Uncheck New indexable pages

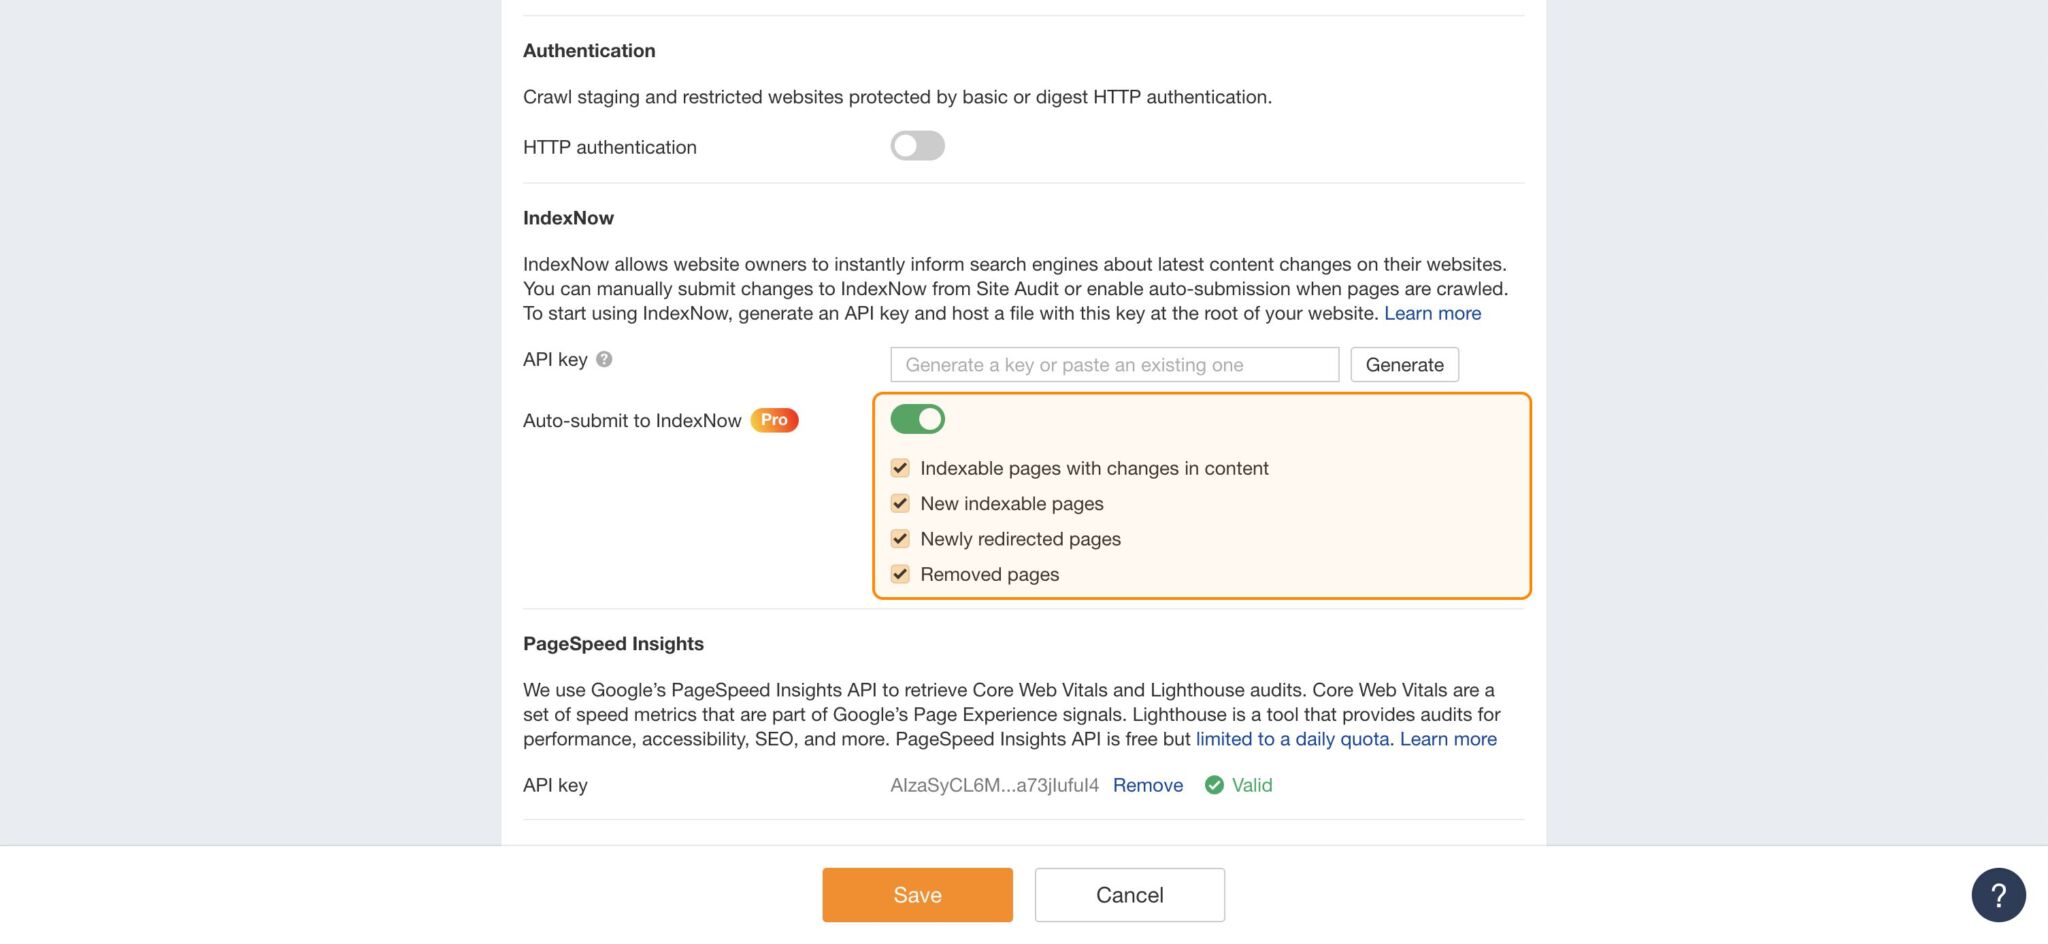click(x=899, y=503)
